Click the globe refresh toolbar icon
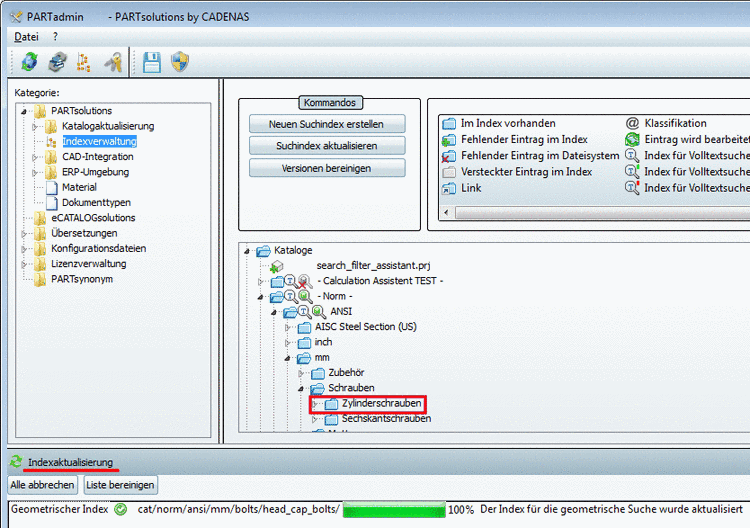The image size is (750, 528). (x=30, y=62)
